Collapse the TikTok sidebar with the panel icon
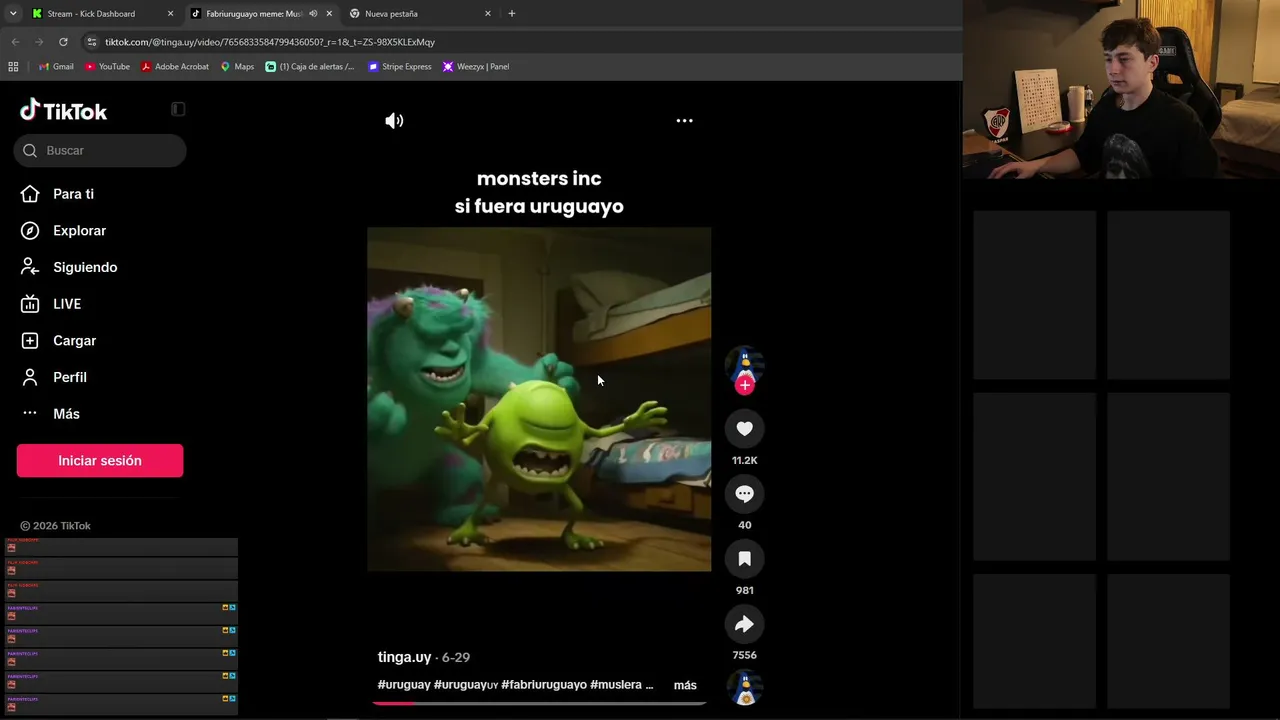The image size is (1280, 720). (178, 109)
